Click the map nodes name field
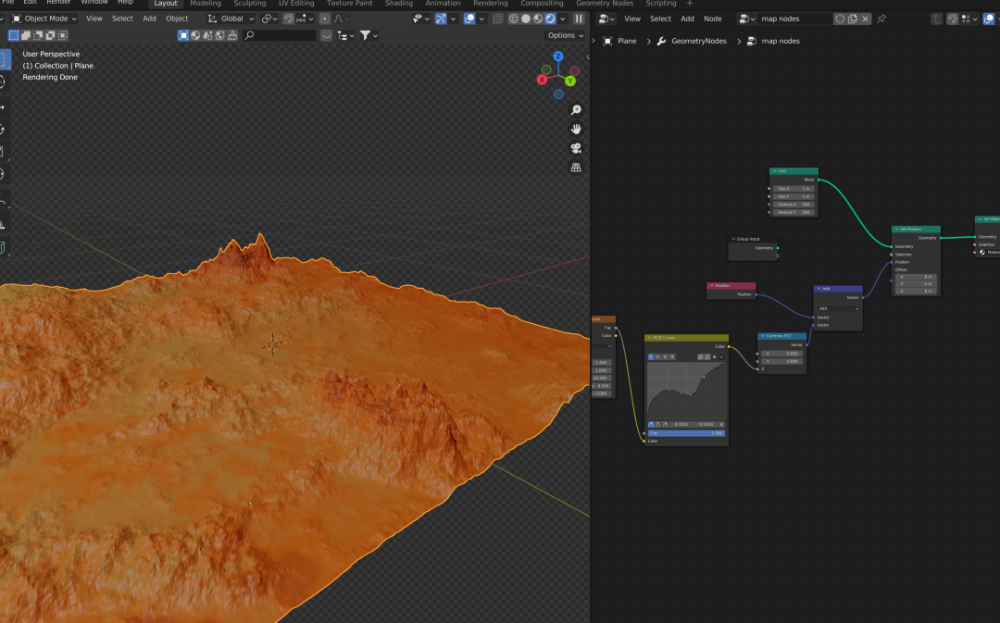 [x=795, y=18]
